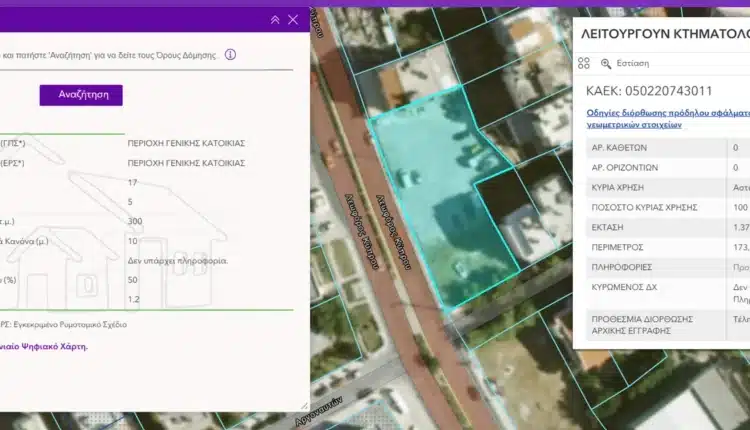This screenshot has height=430, width=750.
Task: Click the ΠΕΡΙΟΧΗ ΓΕΝΙΚΗΣ ΚΑΤΟΙΚΙΑΣ first value
Action: tap(186, 143)
